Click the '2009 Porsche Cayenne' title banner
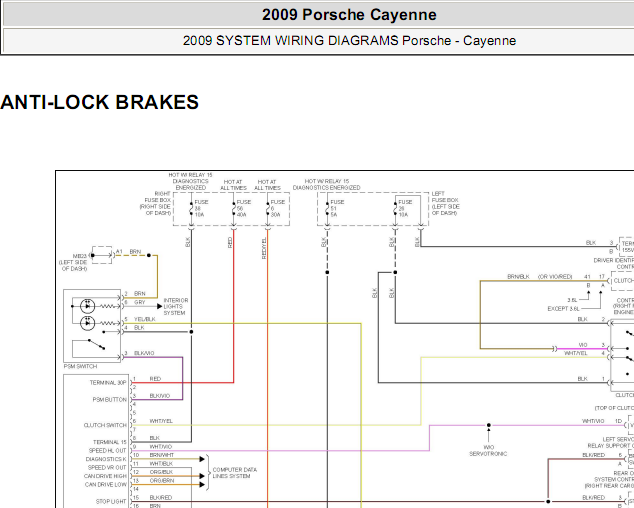The height and width of the screenshot is (508, 634). 349,15
